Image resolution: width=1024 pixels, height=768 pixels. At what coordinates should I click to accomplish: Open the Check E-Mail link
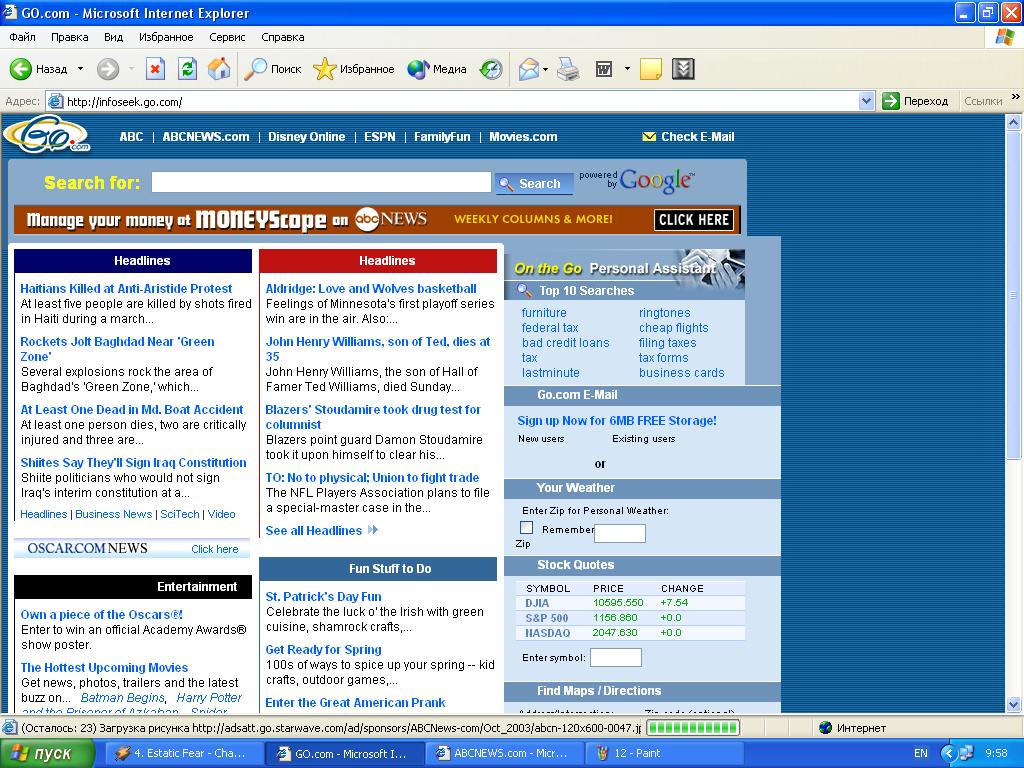pyautogui.click(x=697, y=136)
